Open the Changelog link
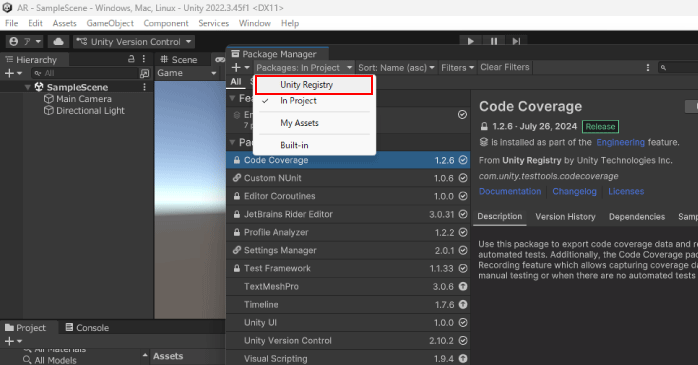This screenshot has height=365, width=698. point(574,191)
